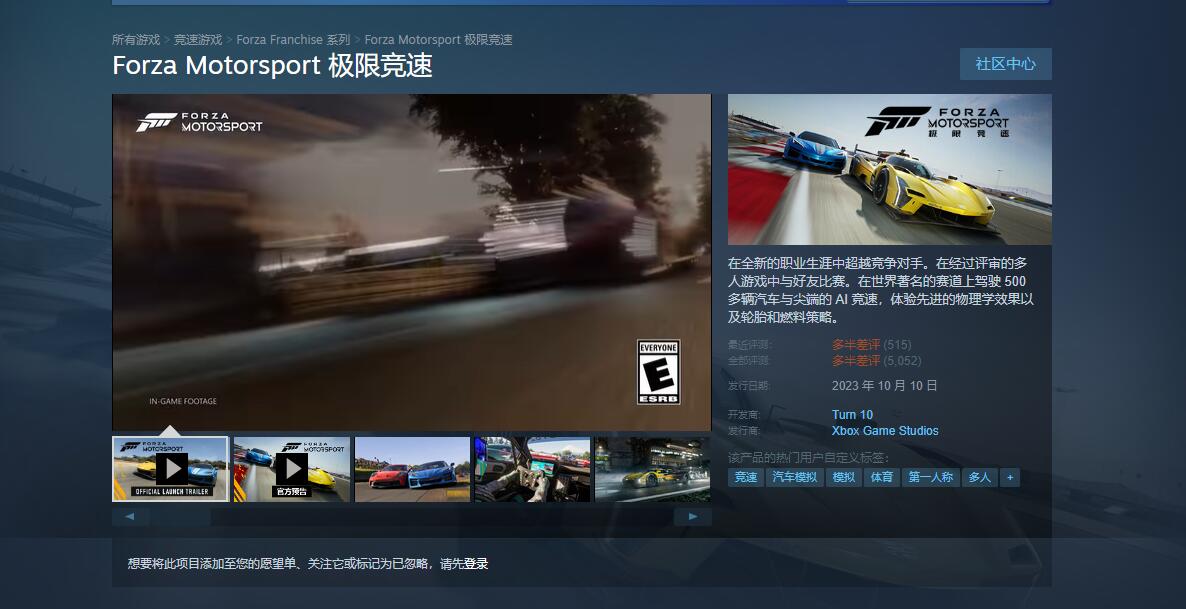This screenshot has width=1186, height=609.
Task: Click the game title Forza Motorsport 极限竞速 heading
Action: coord(272,65)
